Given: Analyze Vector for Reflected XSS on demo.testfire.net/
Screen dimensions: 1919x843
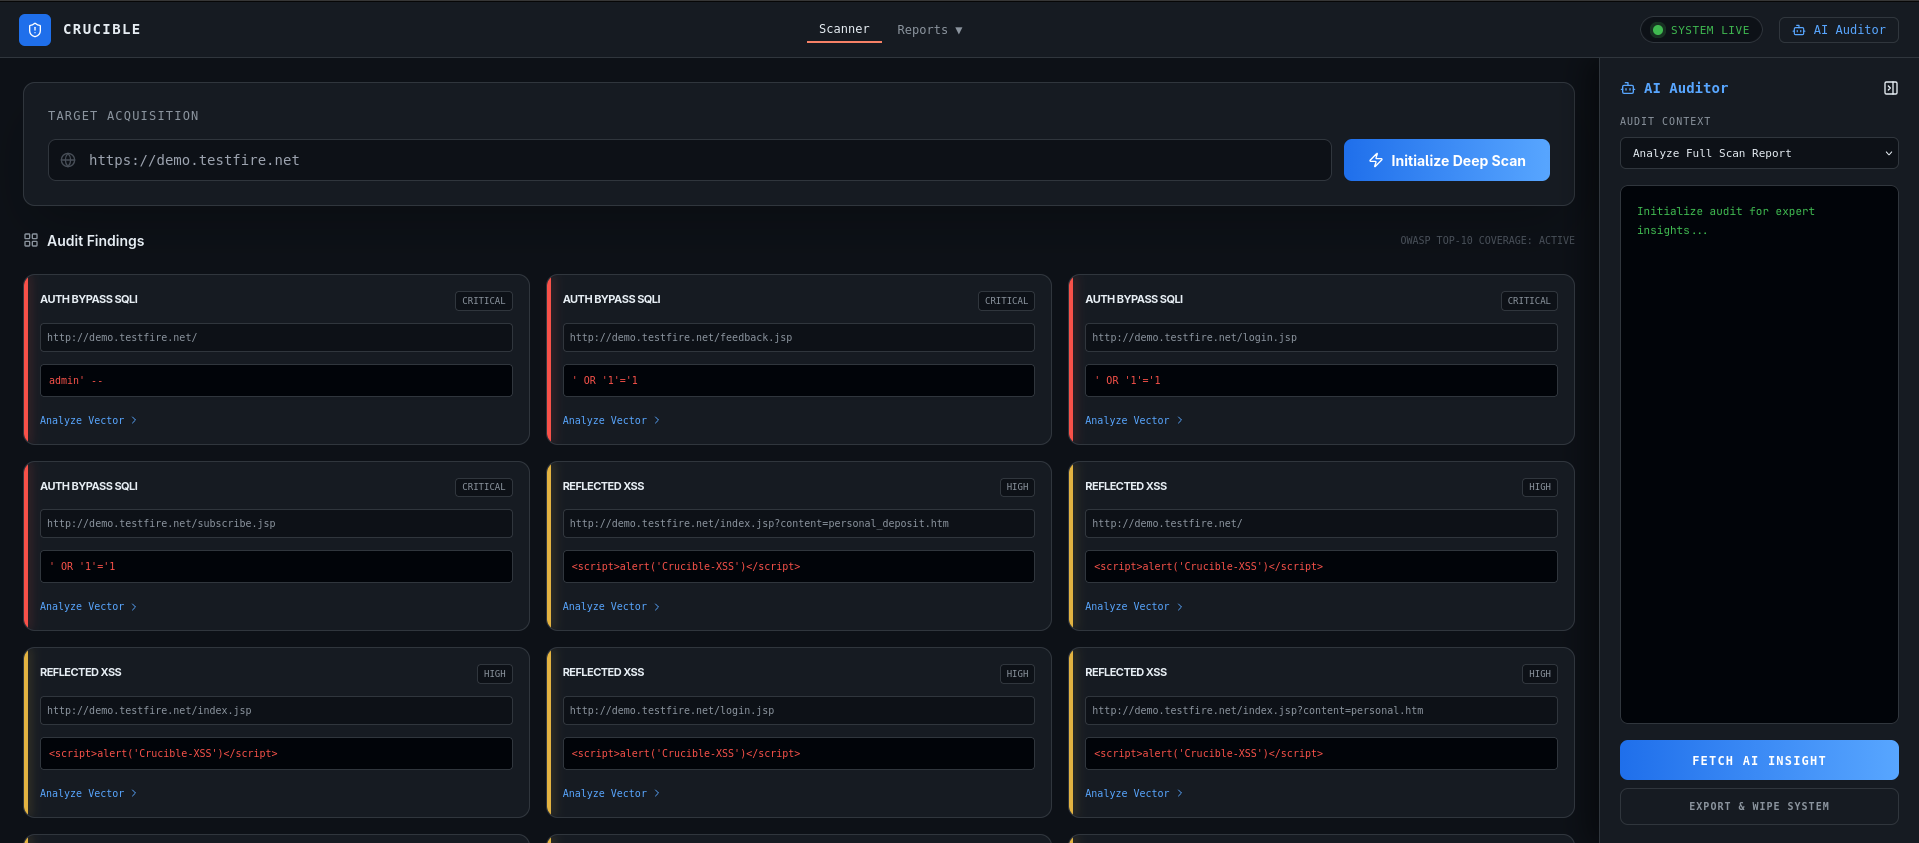Looking at the screenshot, I should point(1133,606).
